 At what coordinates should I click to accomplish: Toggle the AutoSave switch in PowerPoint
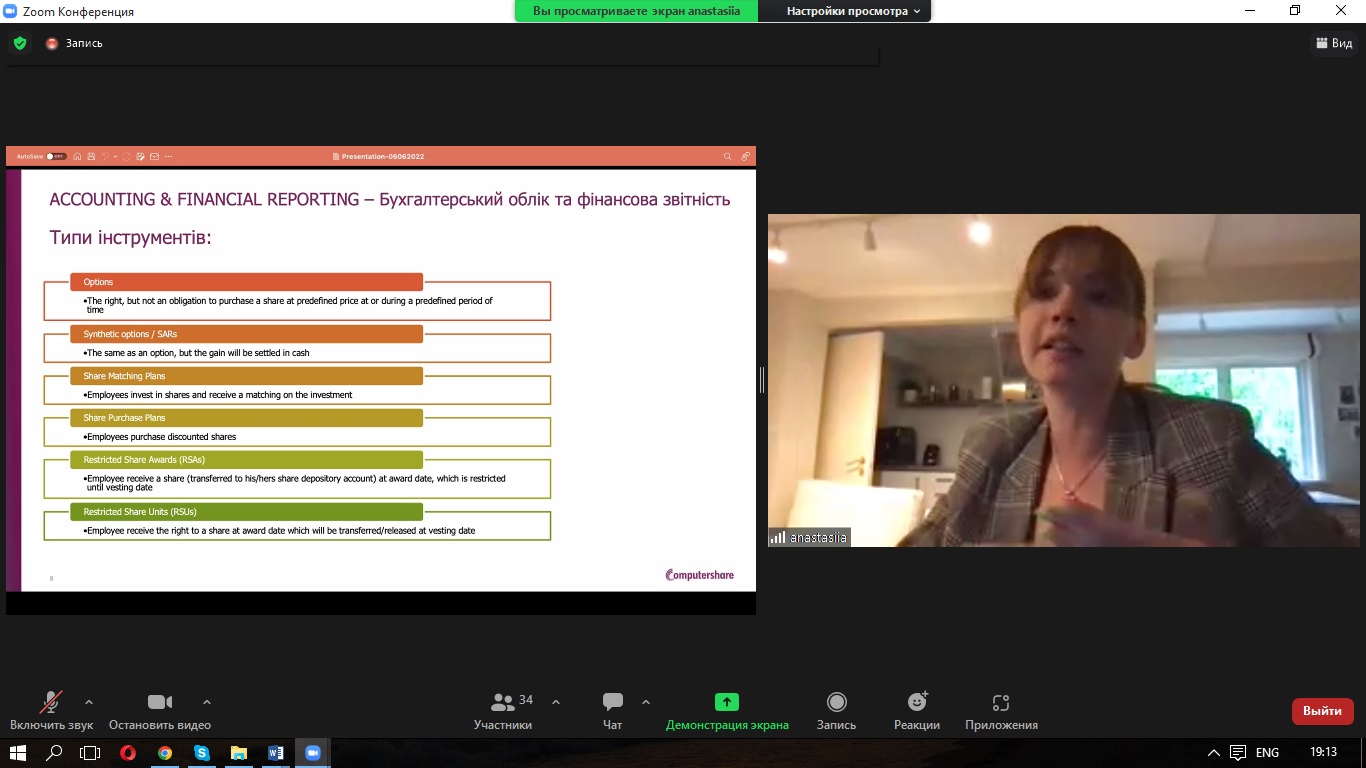(56, 156)
